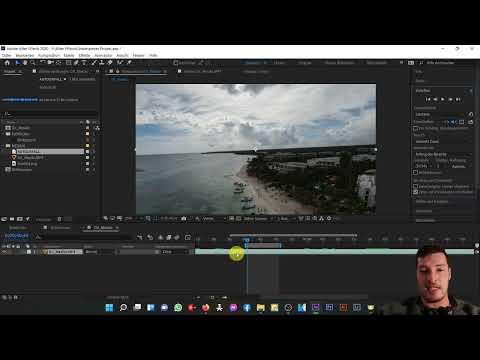Toggle audio inclusion icon in Einschließen row
Viewport: 480px width, 360px height.
(x=453, y=122)
